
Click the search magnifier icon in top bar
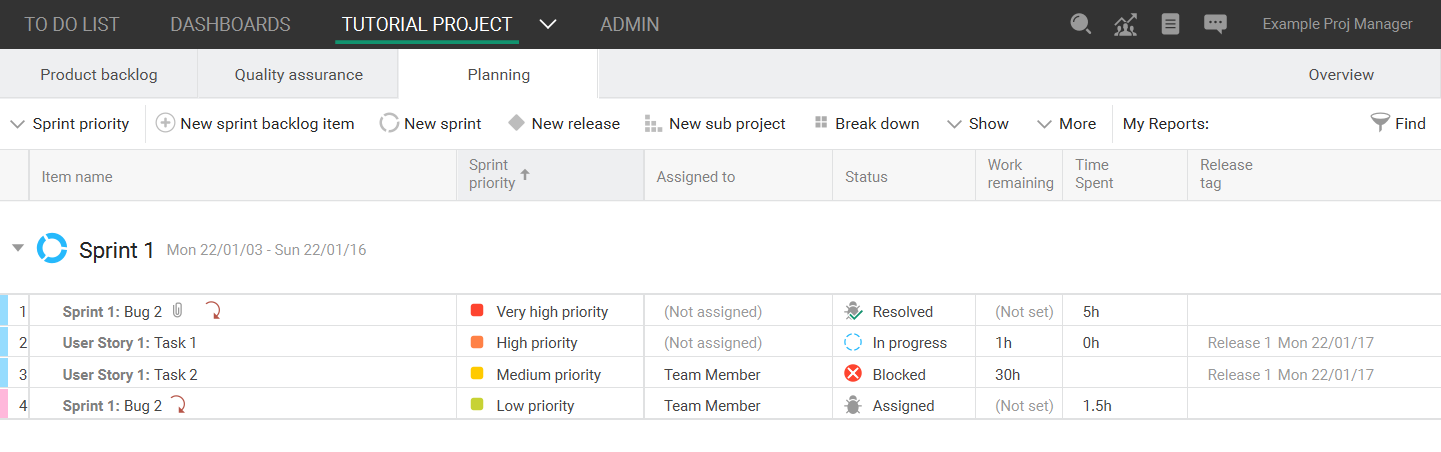[1080, 24]
